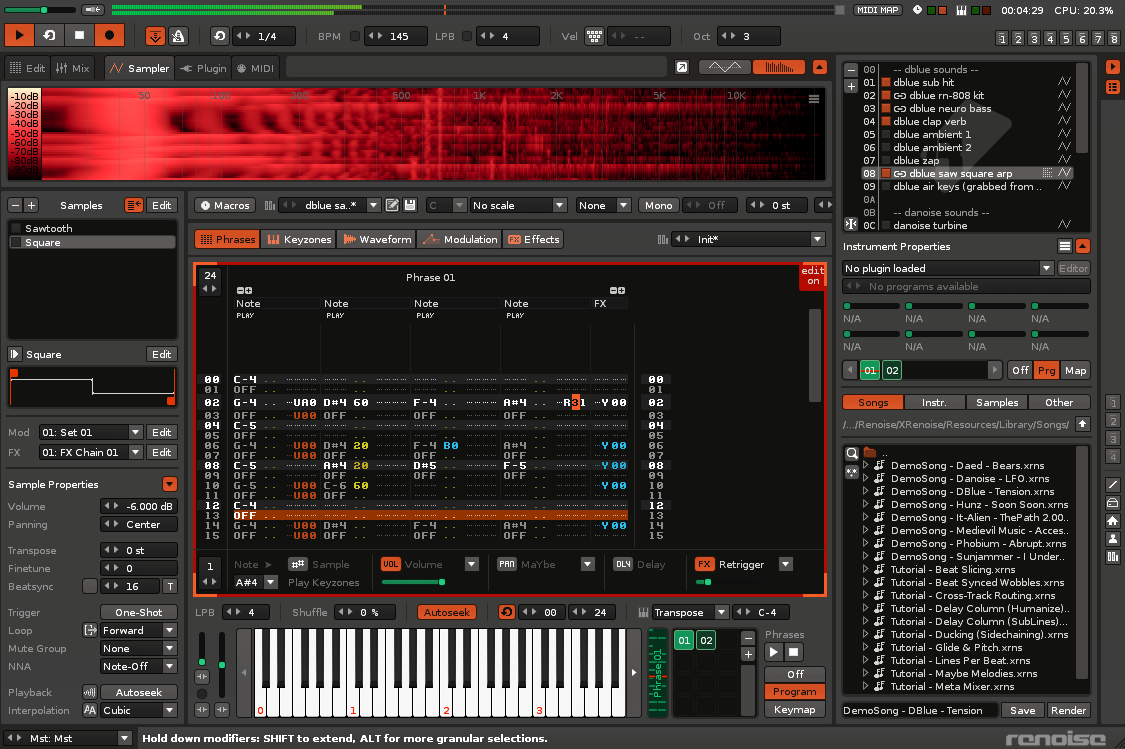Save instrument preset with disk icon
Image resolution: width=1125 pixels, height=749 pixels.
pos(410,205)
